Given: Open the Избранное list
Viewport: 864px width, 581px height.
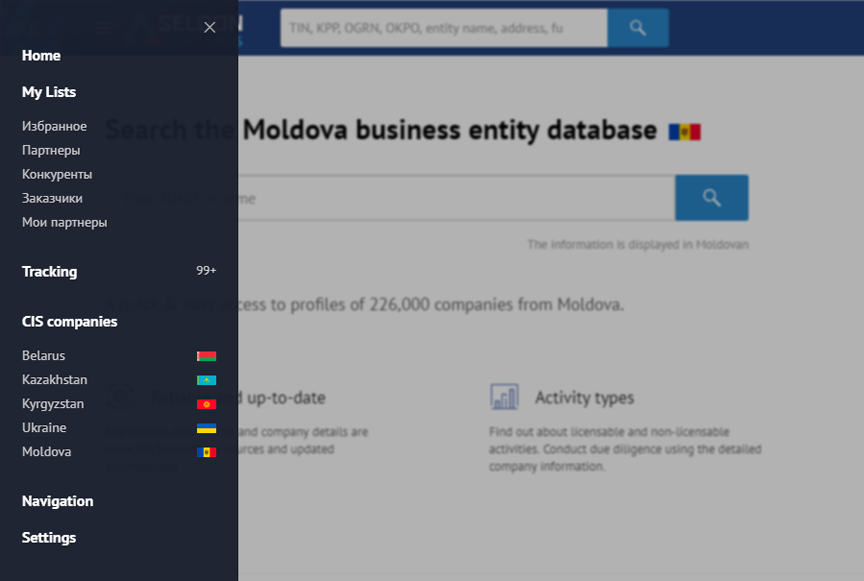Looking at the screenshot, I should pyautogui.click(x=55, y=126).
